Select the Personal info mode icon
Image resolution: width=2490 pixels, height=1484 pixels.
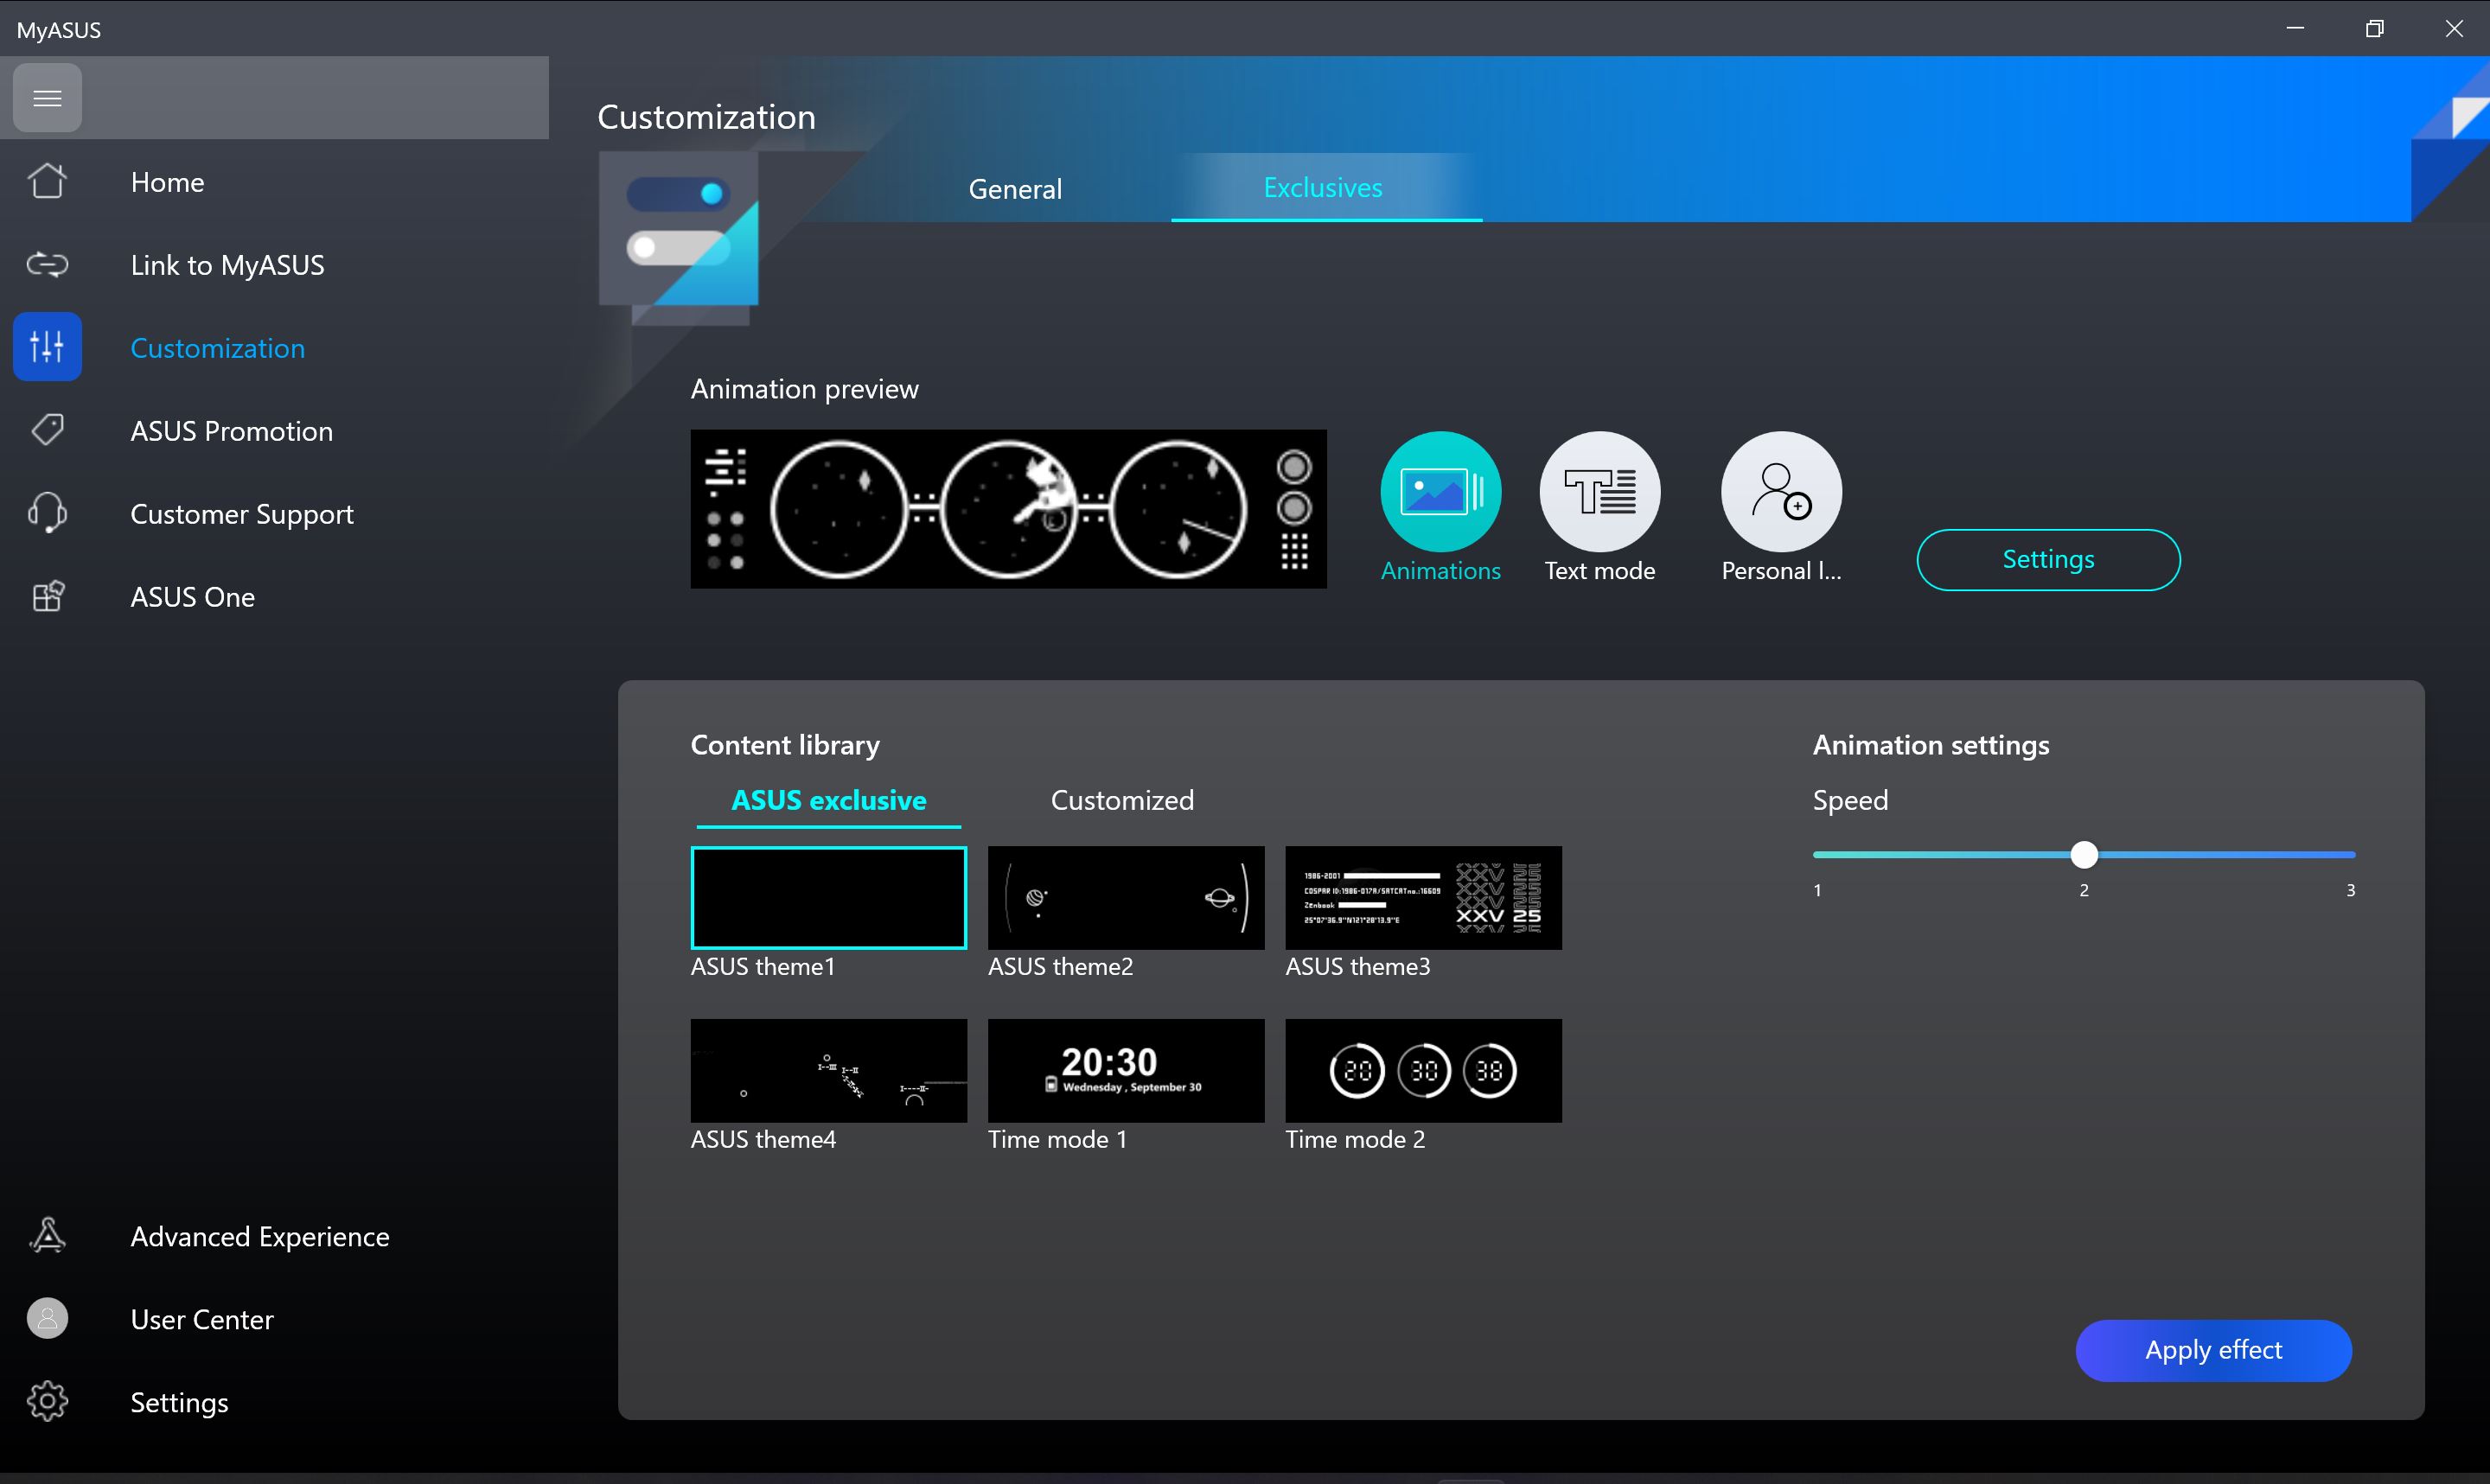tap(1781, 491)
